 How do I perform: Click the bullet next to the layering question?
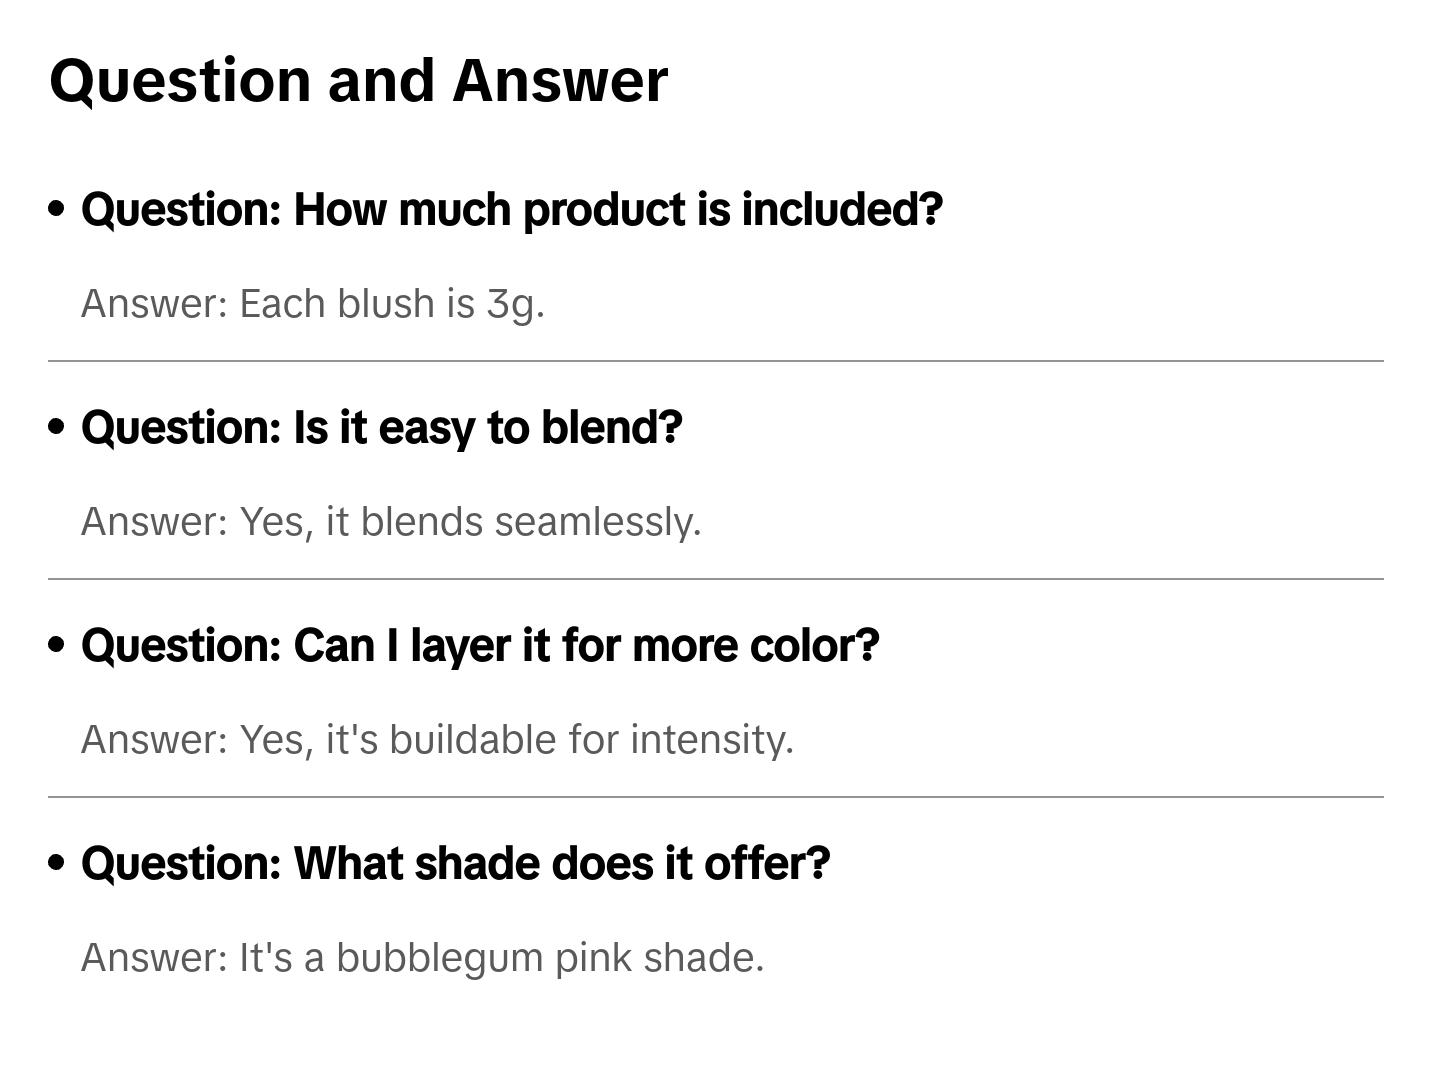pos(57,645)
